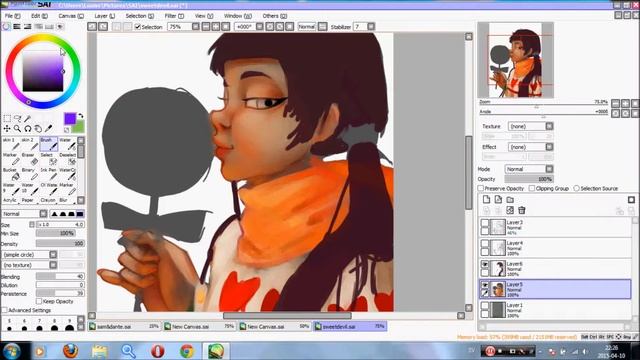Choose the Bucket fill tool
Screen dimensions: 640x360
[11, 175]
